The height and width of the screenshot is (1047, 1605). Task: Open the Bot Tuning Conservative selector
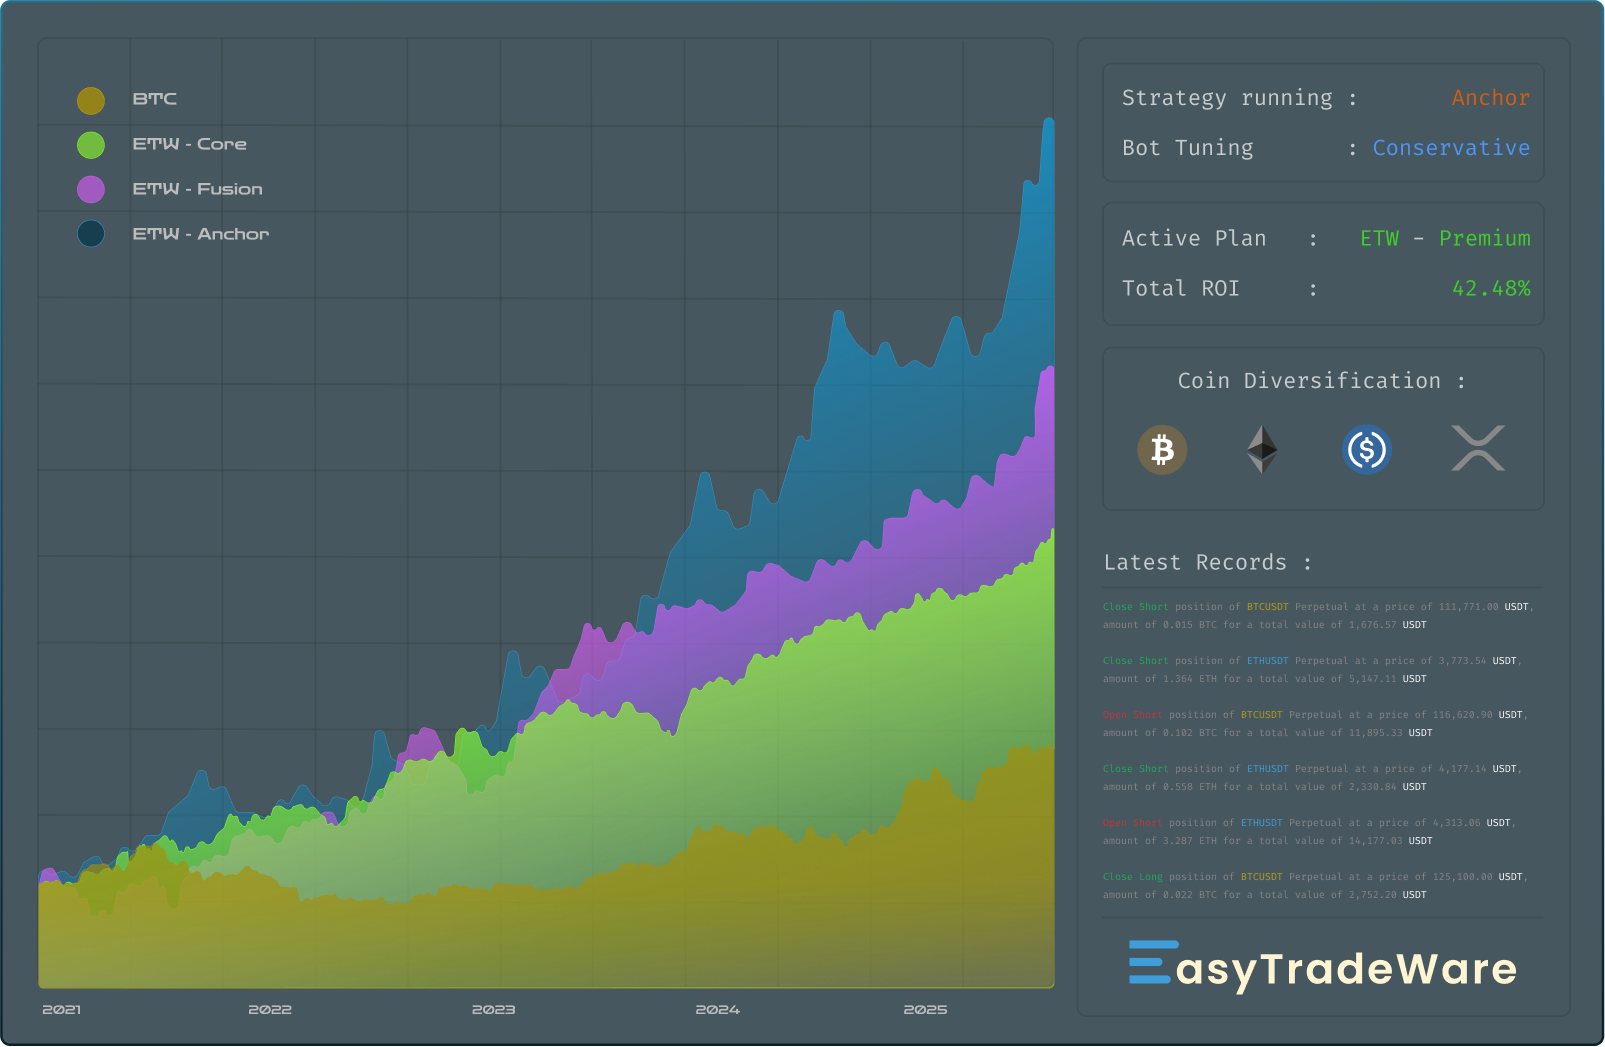tap(1451, 147)
